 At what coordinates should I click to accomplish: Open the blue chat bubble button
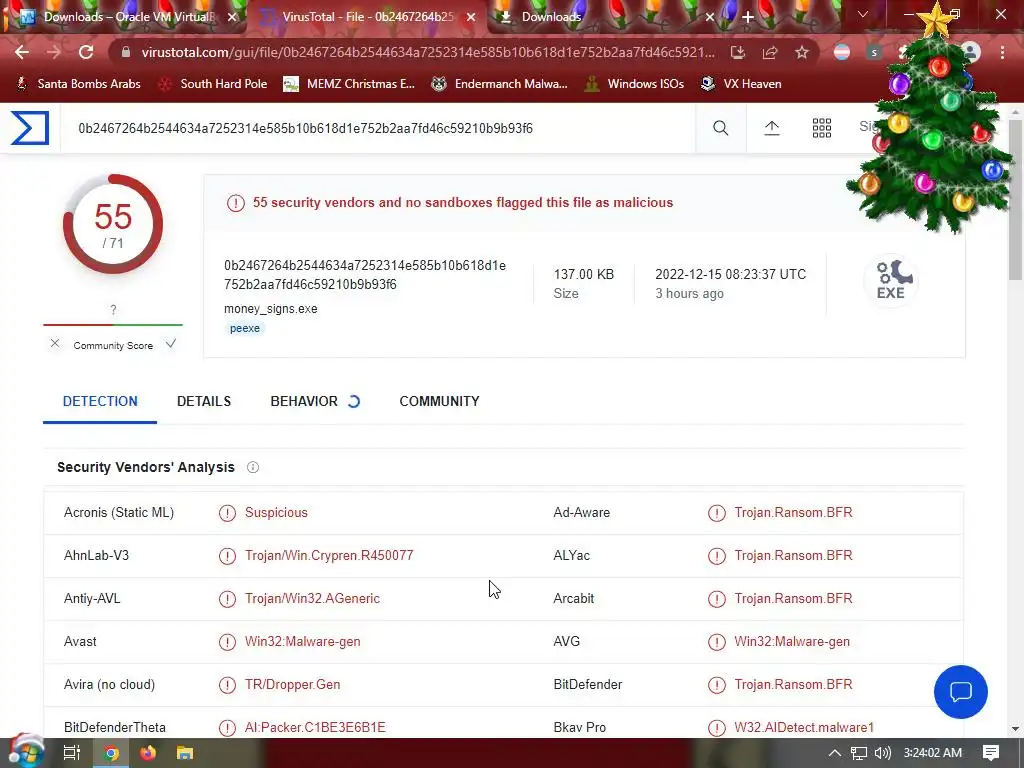pos(961,692)
